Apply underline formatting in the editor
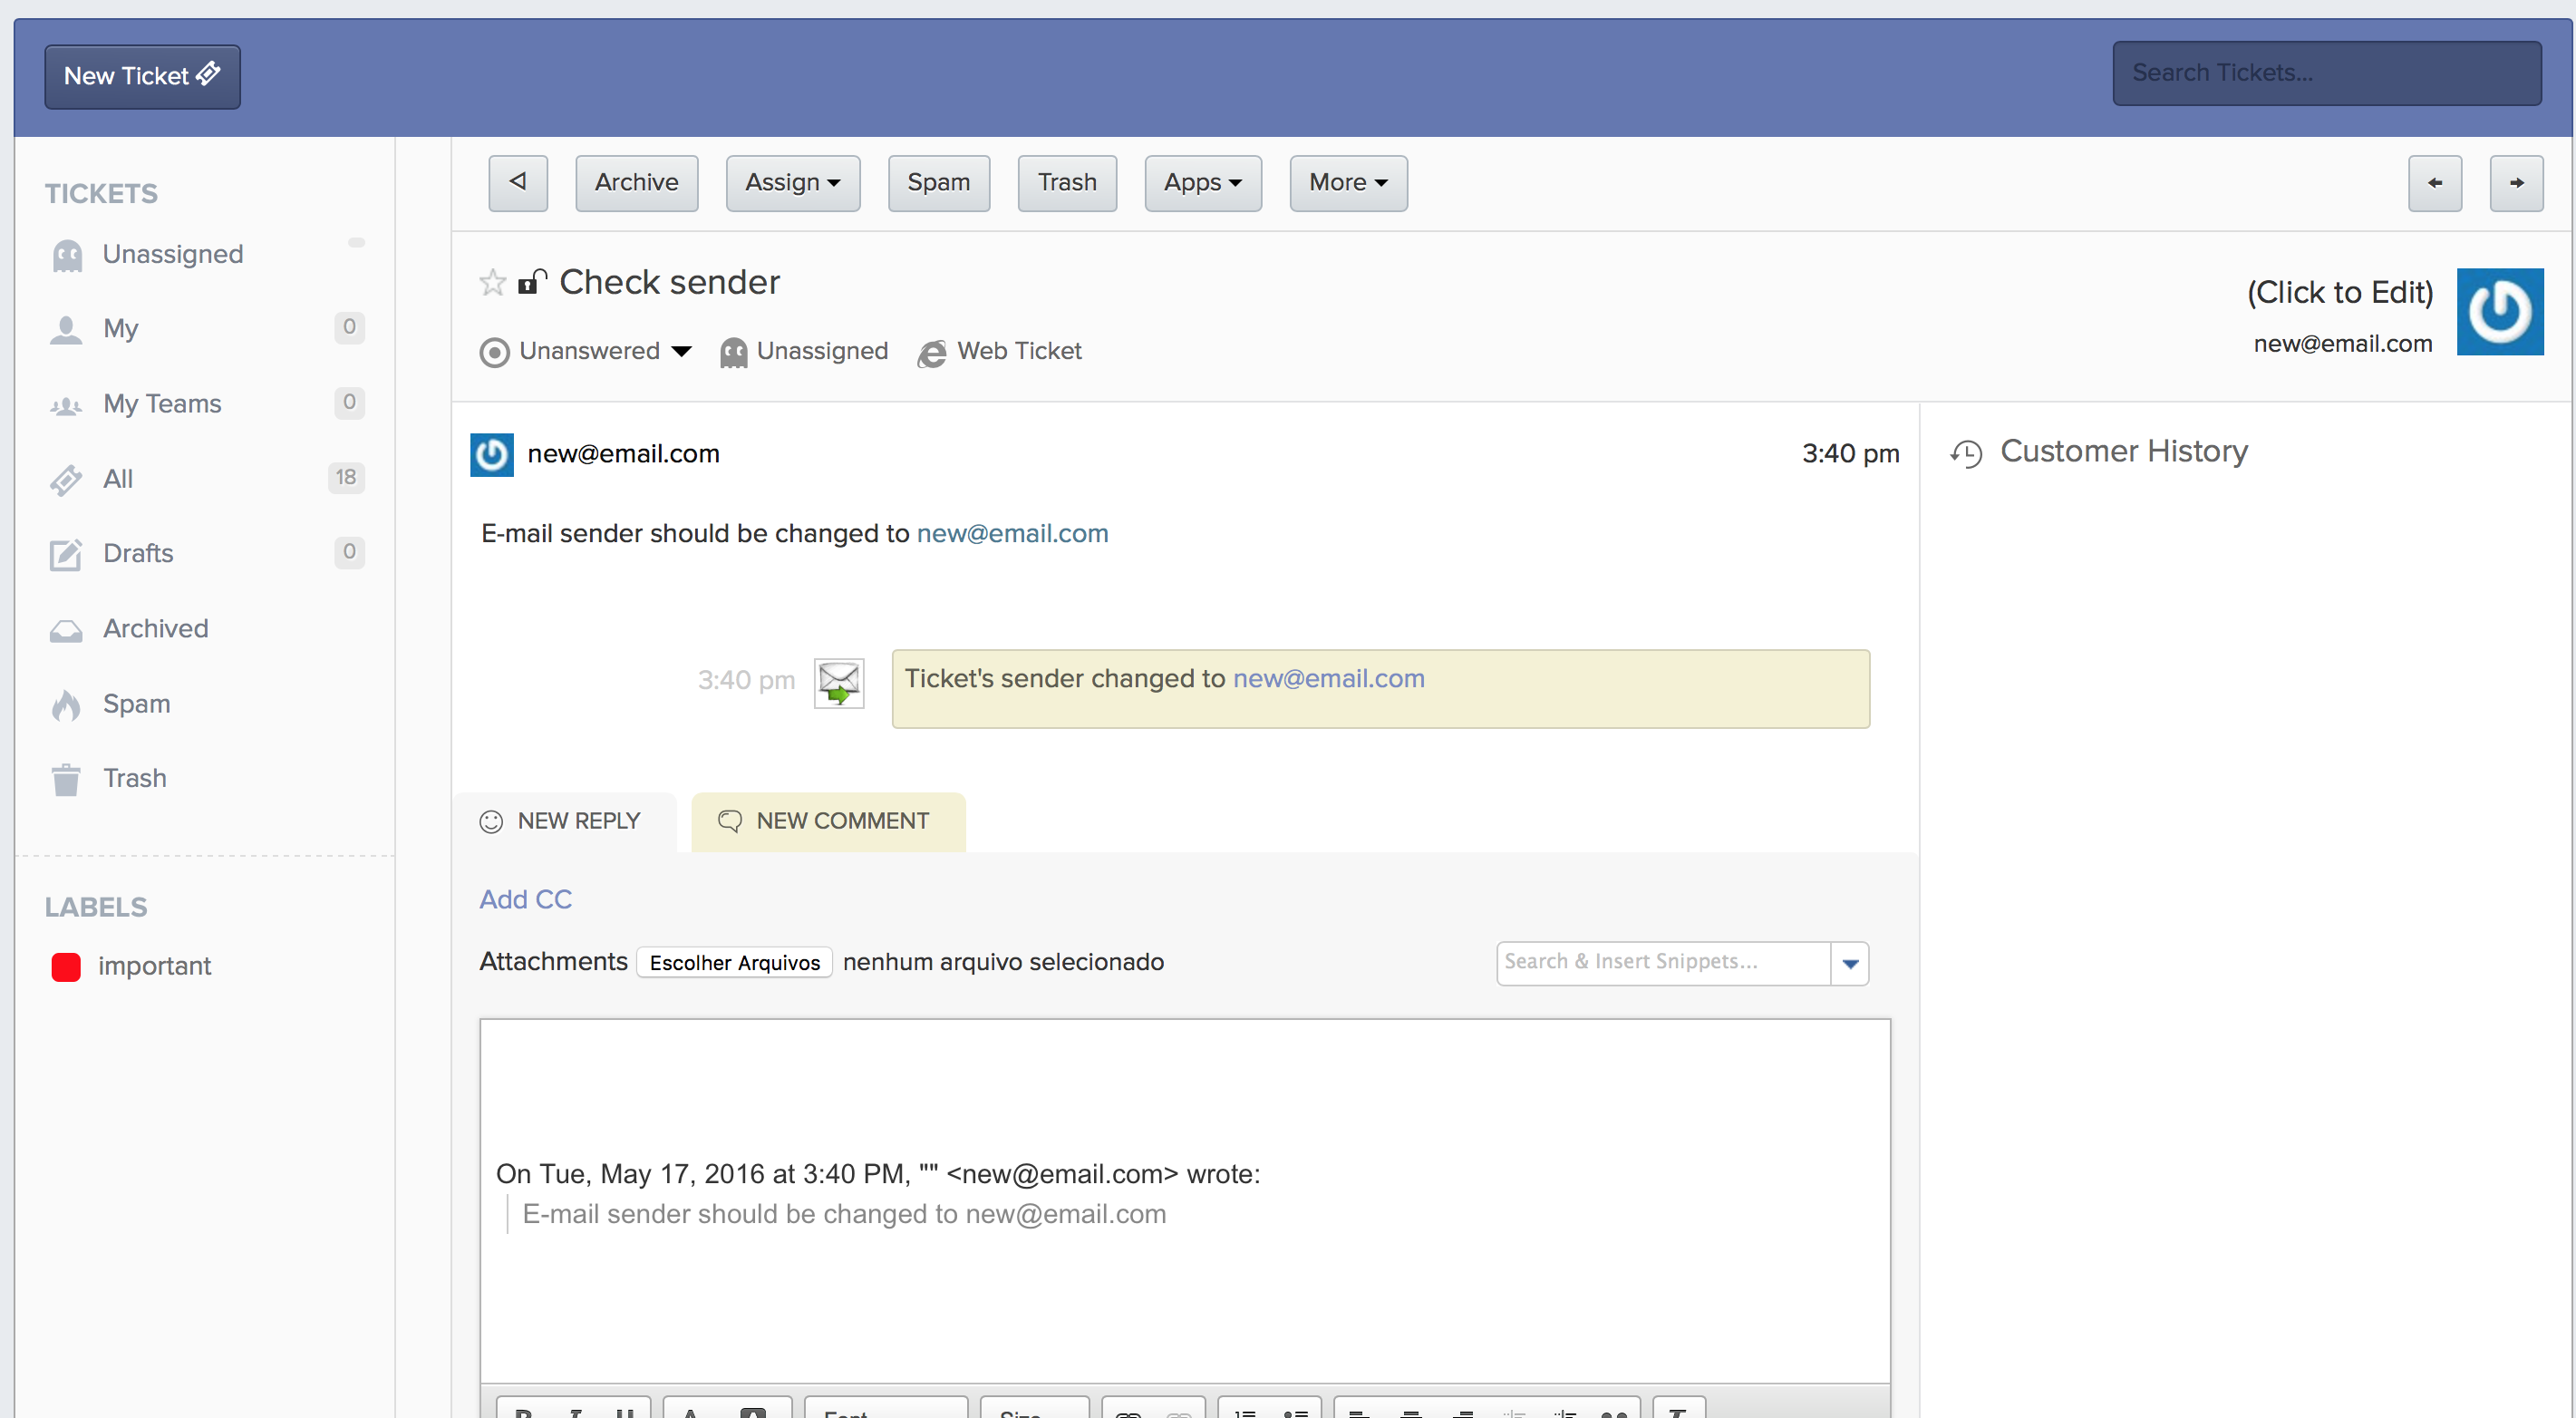 pyautogui.click(x=627, y=1412)
